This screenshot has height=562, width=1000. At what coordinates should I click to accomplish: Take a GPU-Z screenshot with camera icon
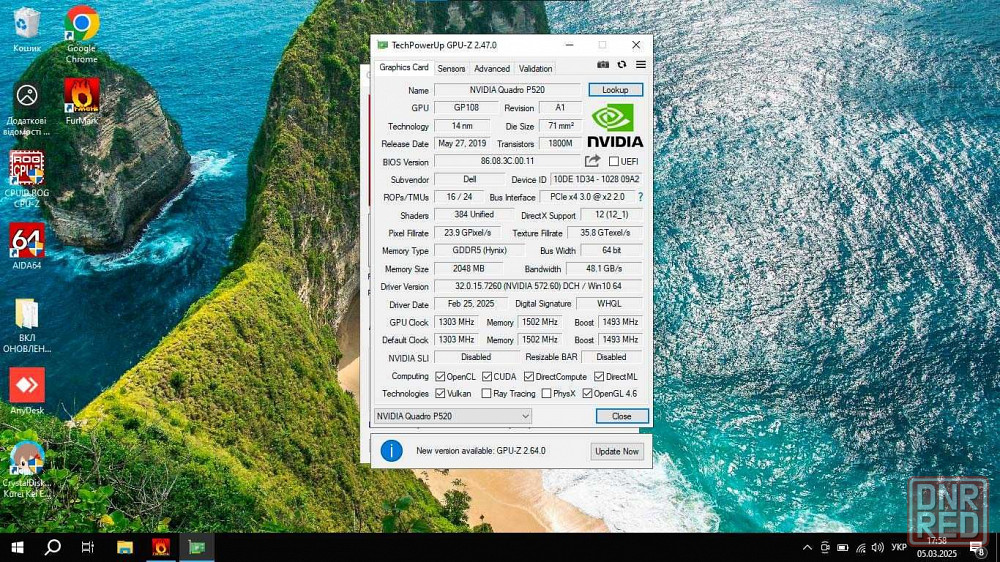pos(603,64)
